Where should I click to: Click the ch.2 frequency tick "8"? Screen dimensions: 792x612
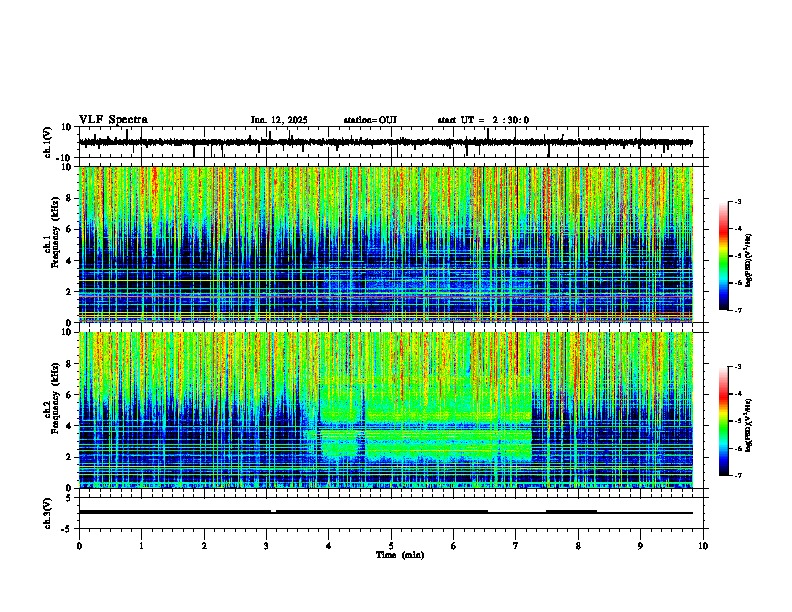tap(69, 364)
